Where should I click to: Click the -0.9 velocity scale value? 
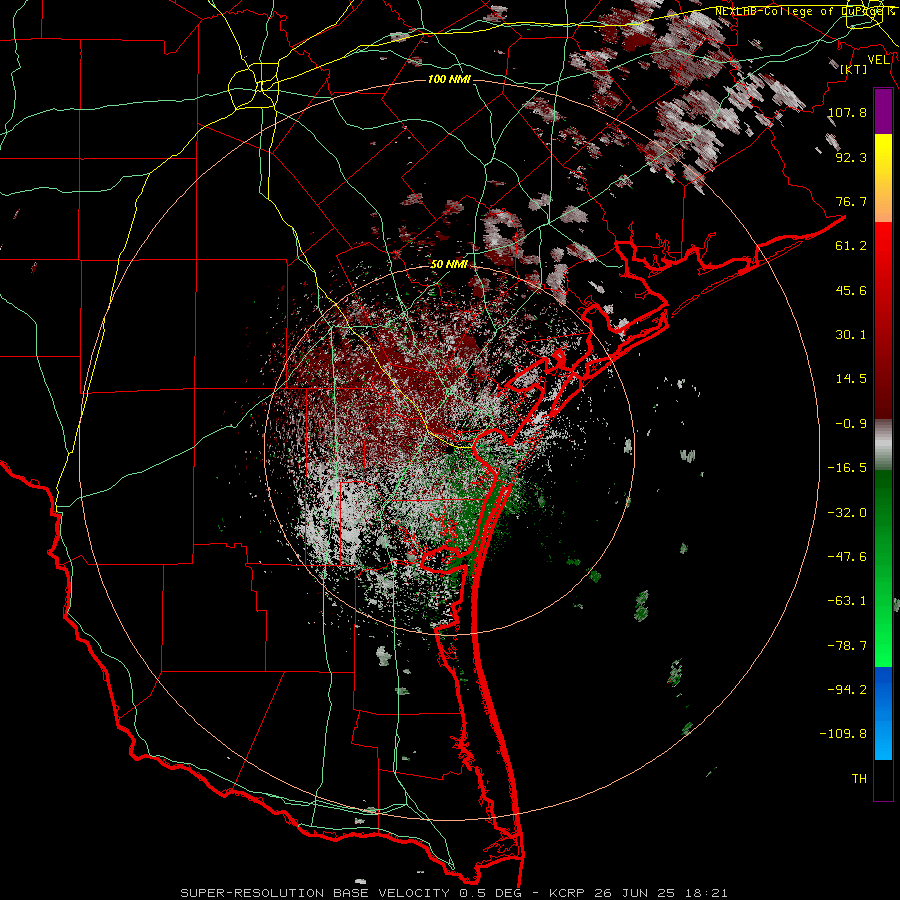[x=851, y=424]
